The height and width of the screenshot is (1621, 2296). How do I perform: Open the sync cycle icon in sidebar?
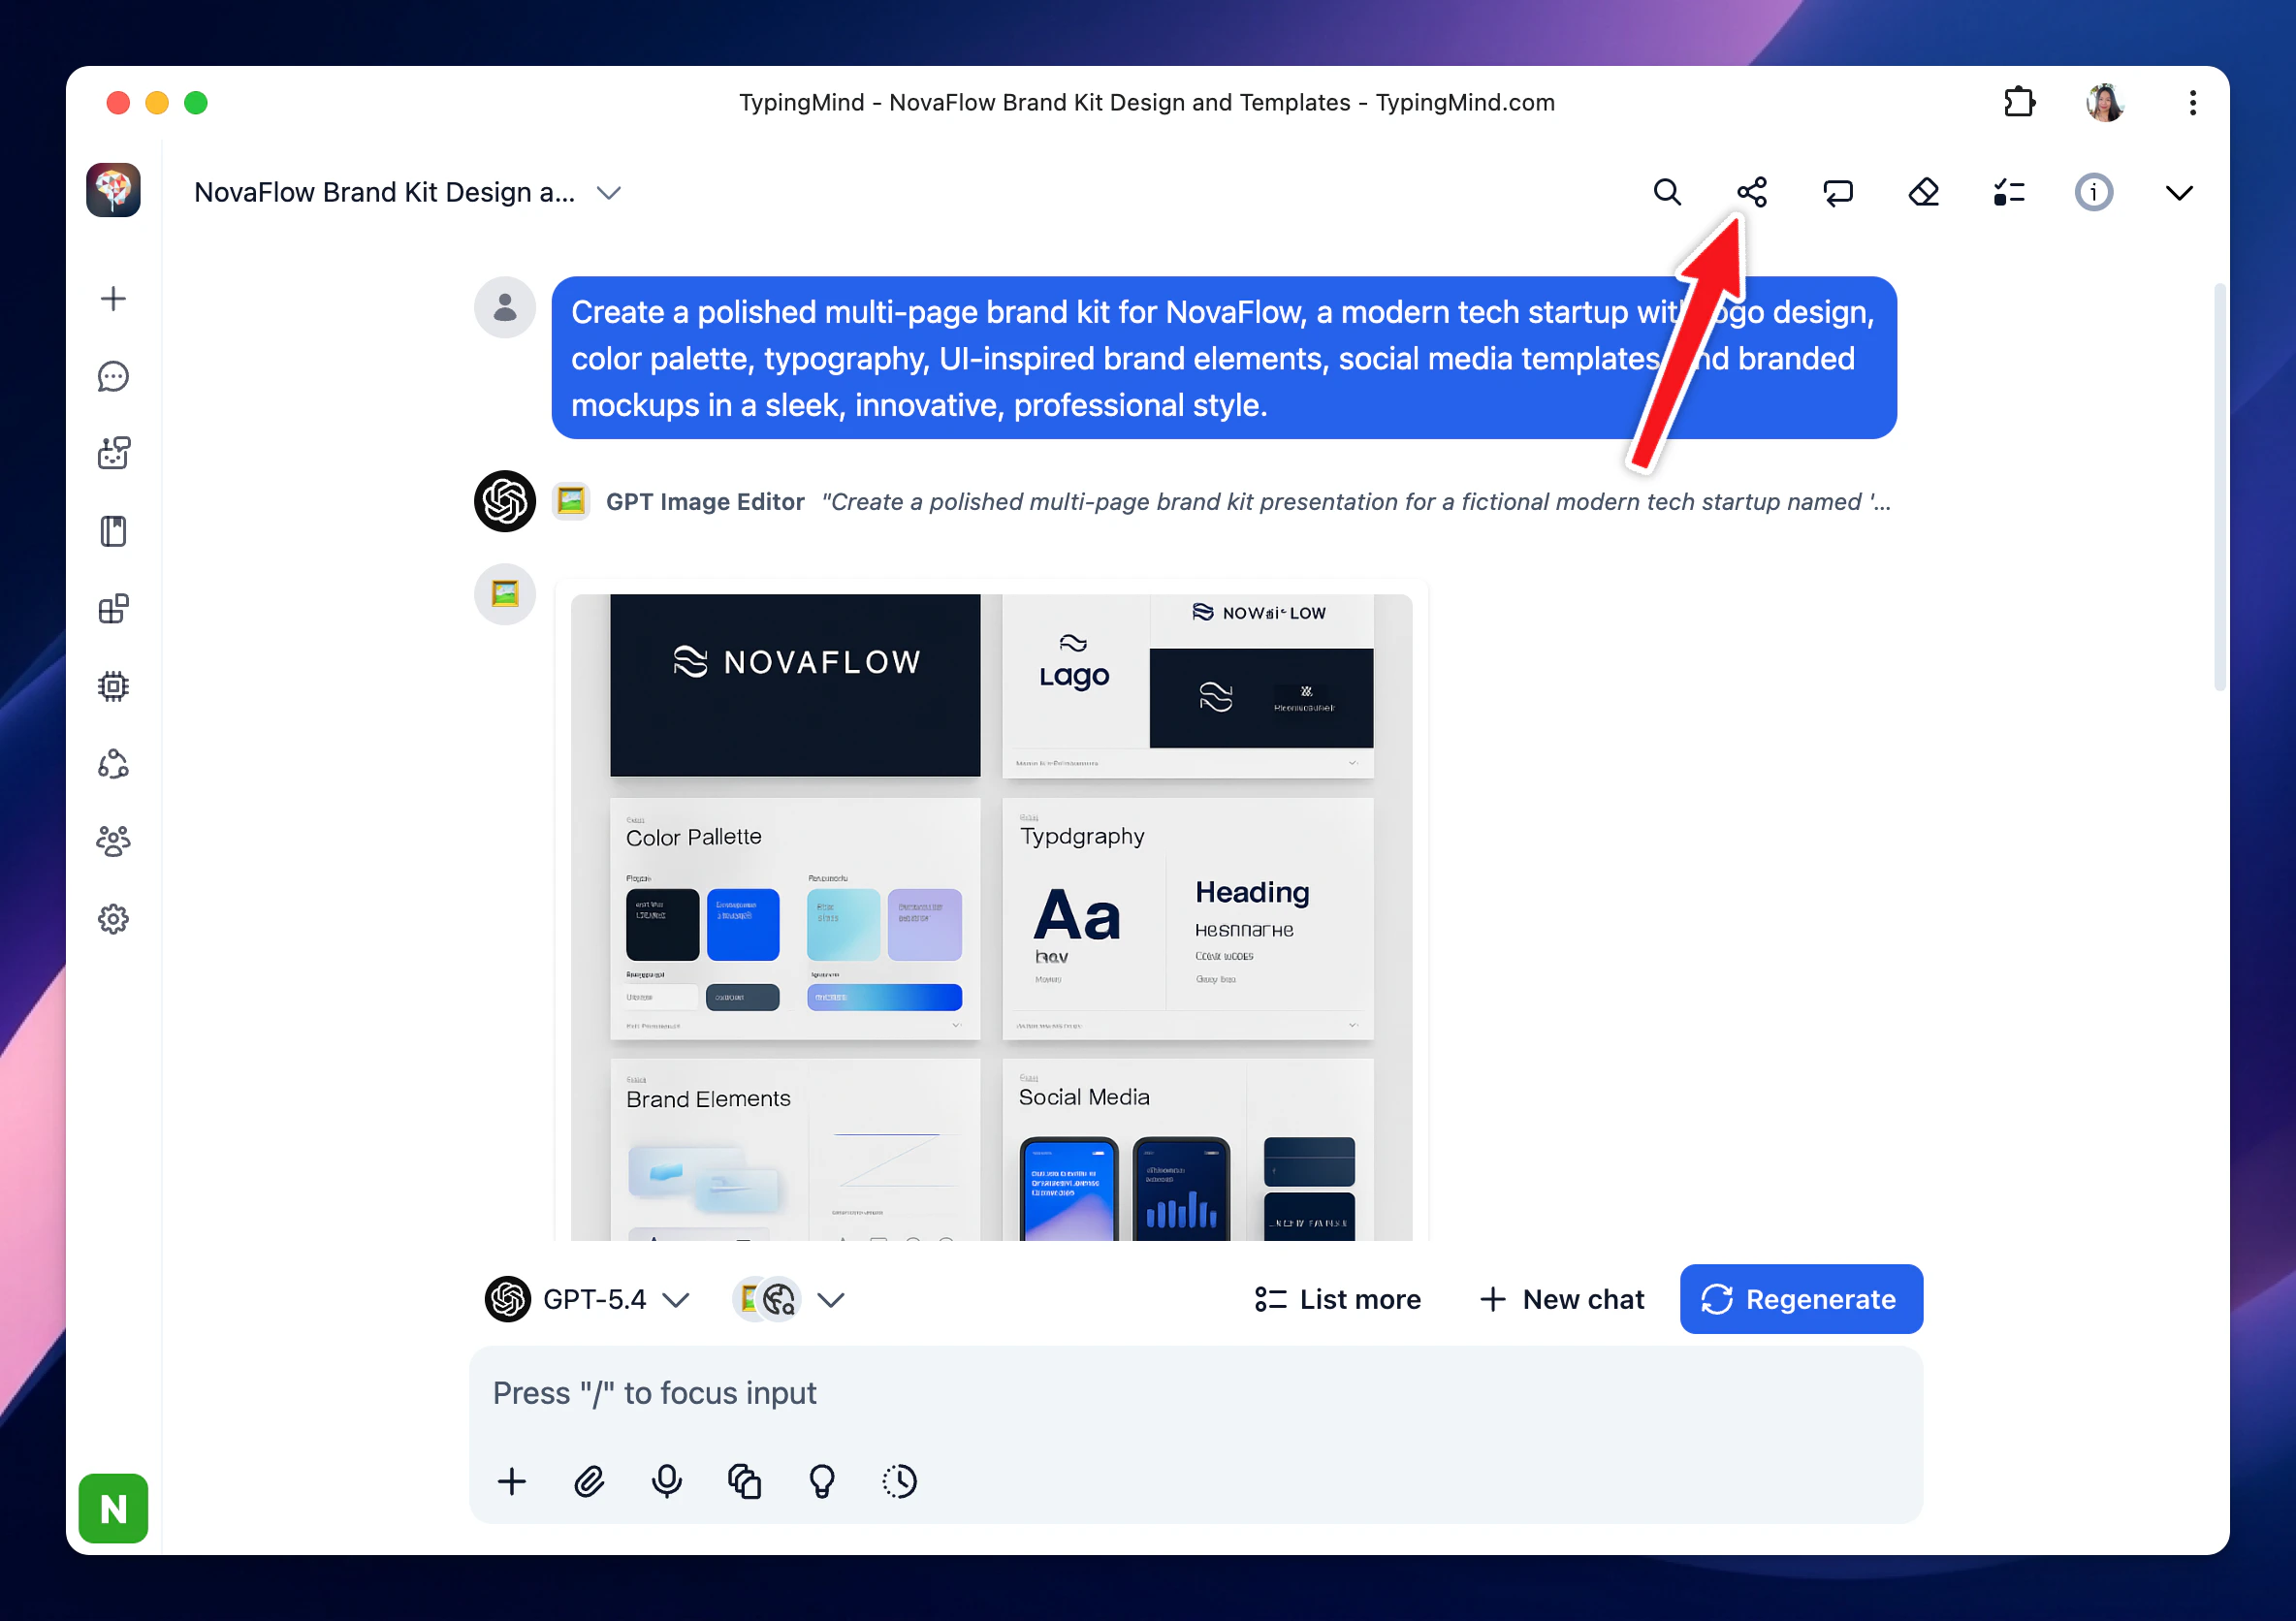113,763
